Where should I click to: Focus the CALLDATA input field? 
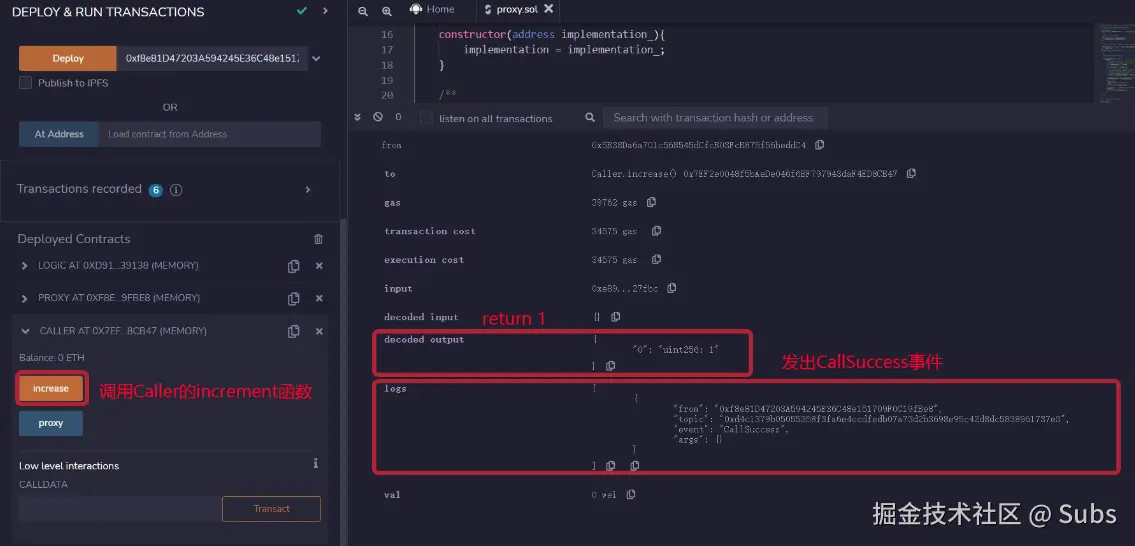[x=119, y=508]
